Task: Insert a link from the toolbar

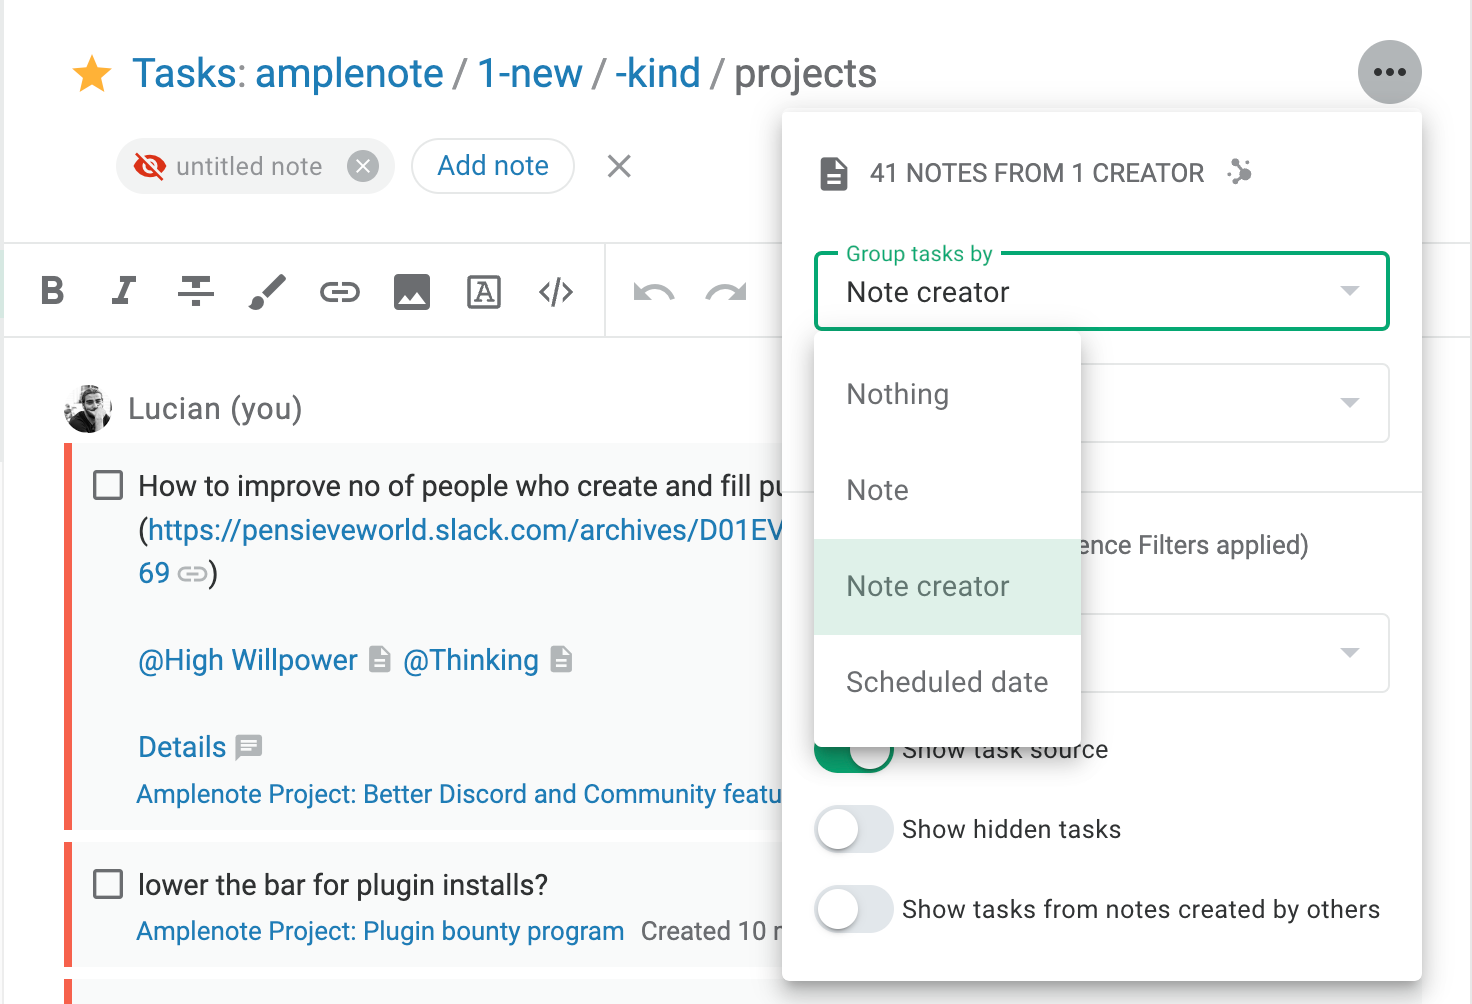Action: pyautogui.click(x=339, y=292)
